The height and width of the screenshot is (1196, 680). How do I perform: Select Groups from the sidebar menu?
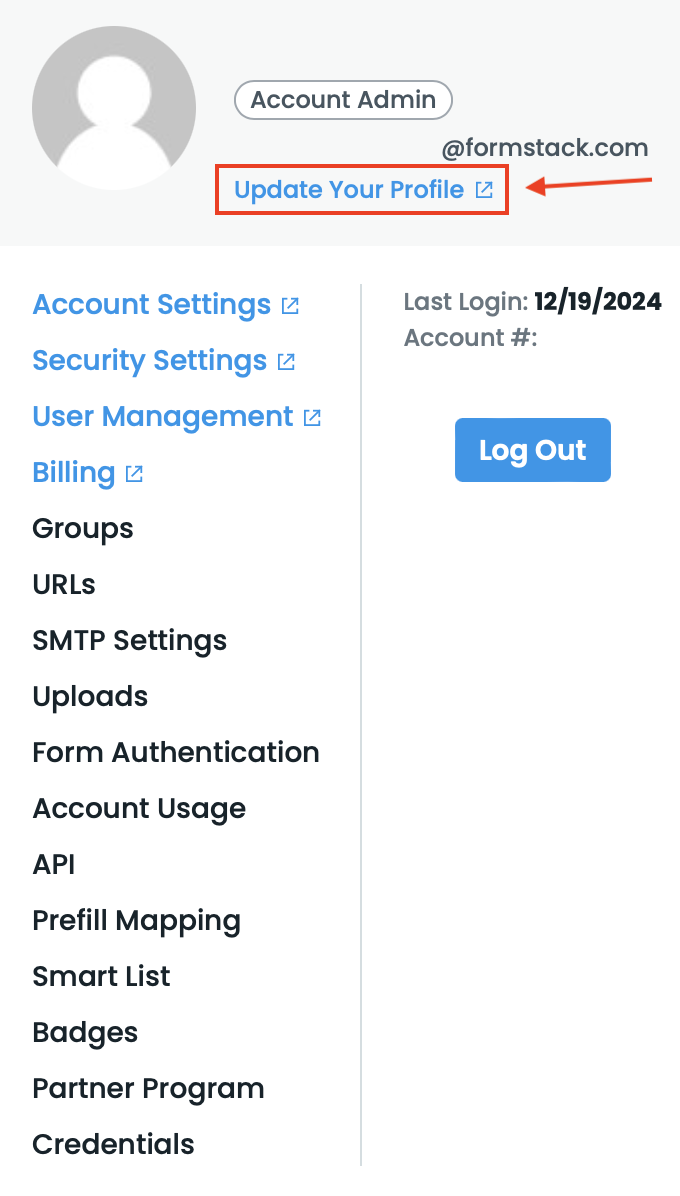click(x=82, y=528)
